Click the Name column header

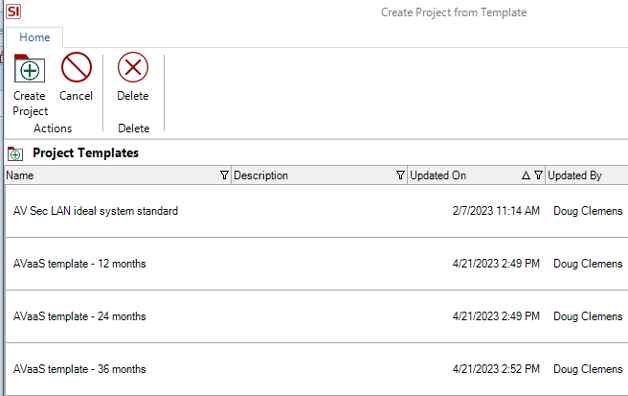pyautogui.click(x=118, y=175)
